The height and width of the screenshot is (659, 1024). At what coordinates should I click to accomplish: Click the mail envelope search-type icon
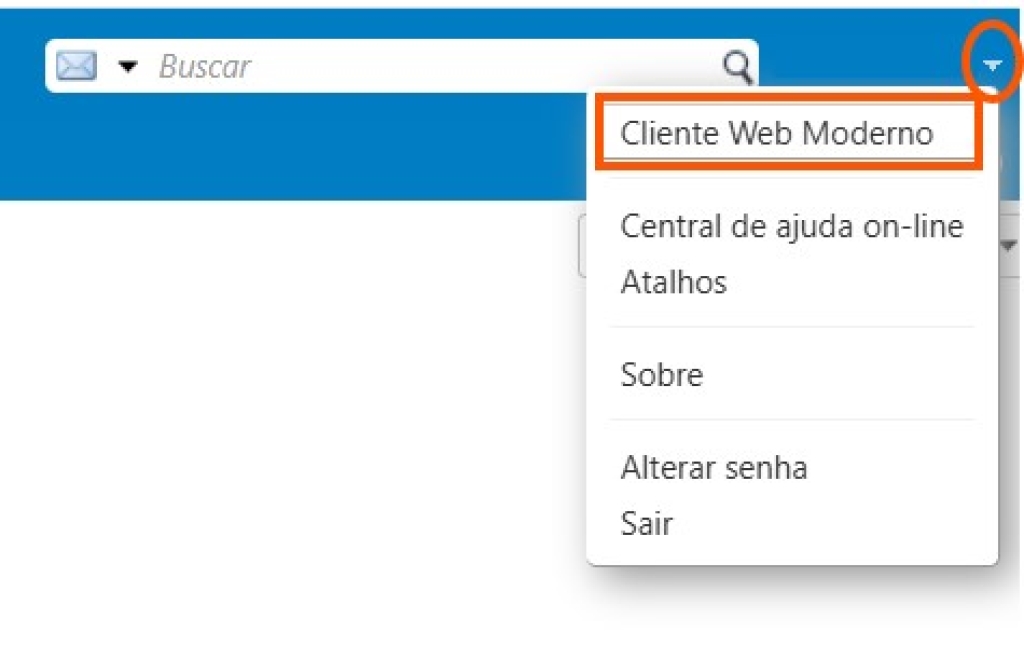pos(76,67)
